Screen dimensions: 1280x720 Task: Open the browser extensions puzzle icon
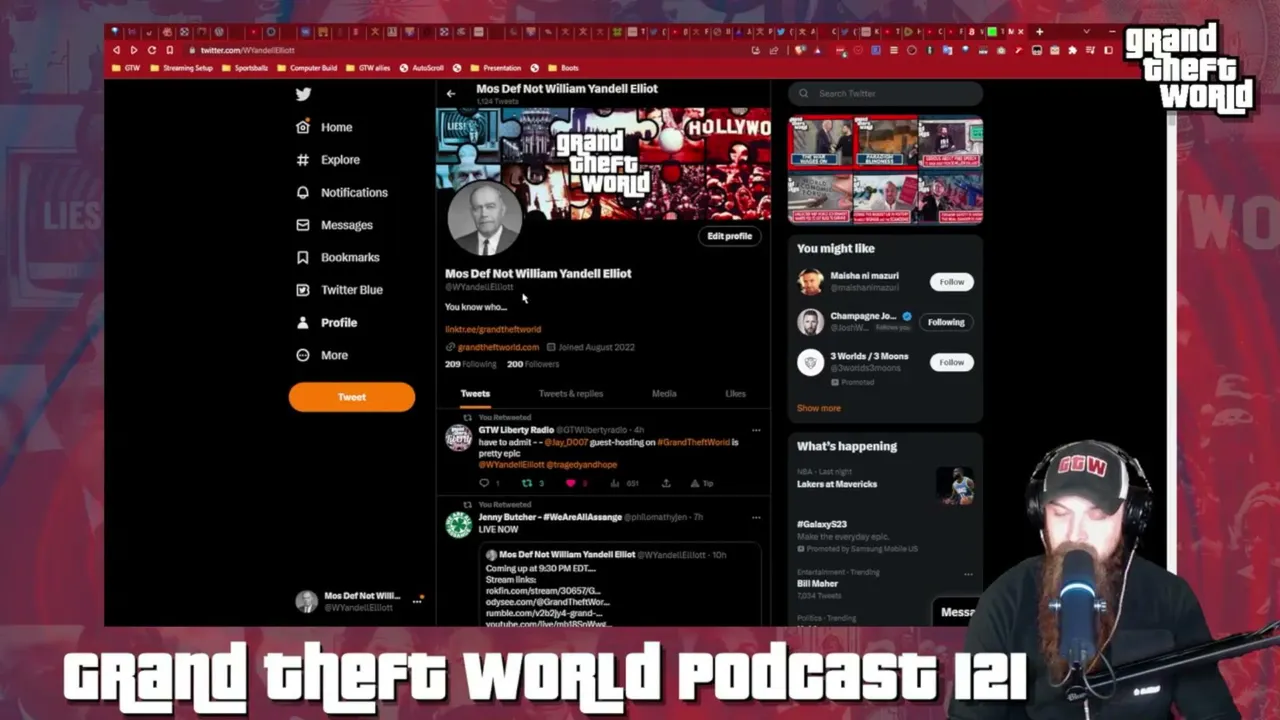click(x=1072, y=50)
